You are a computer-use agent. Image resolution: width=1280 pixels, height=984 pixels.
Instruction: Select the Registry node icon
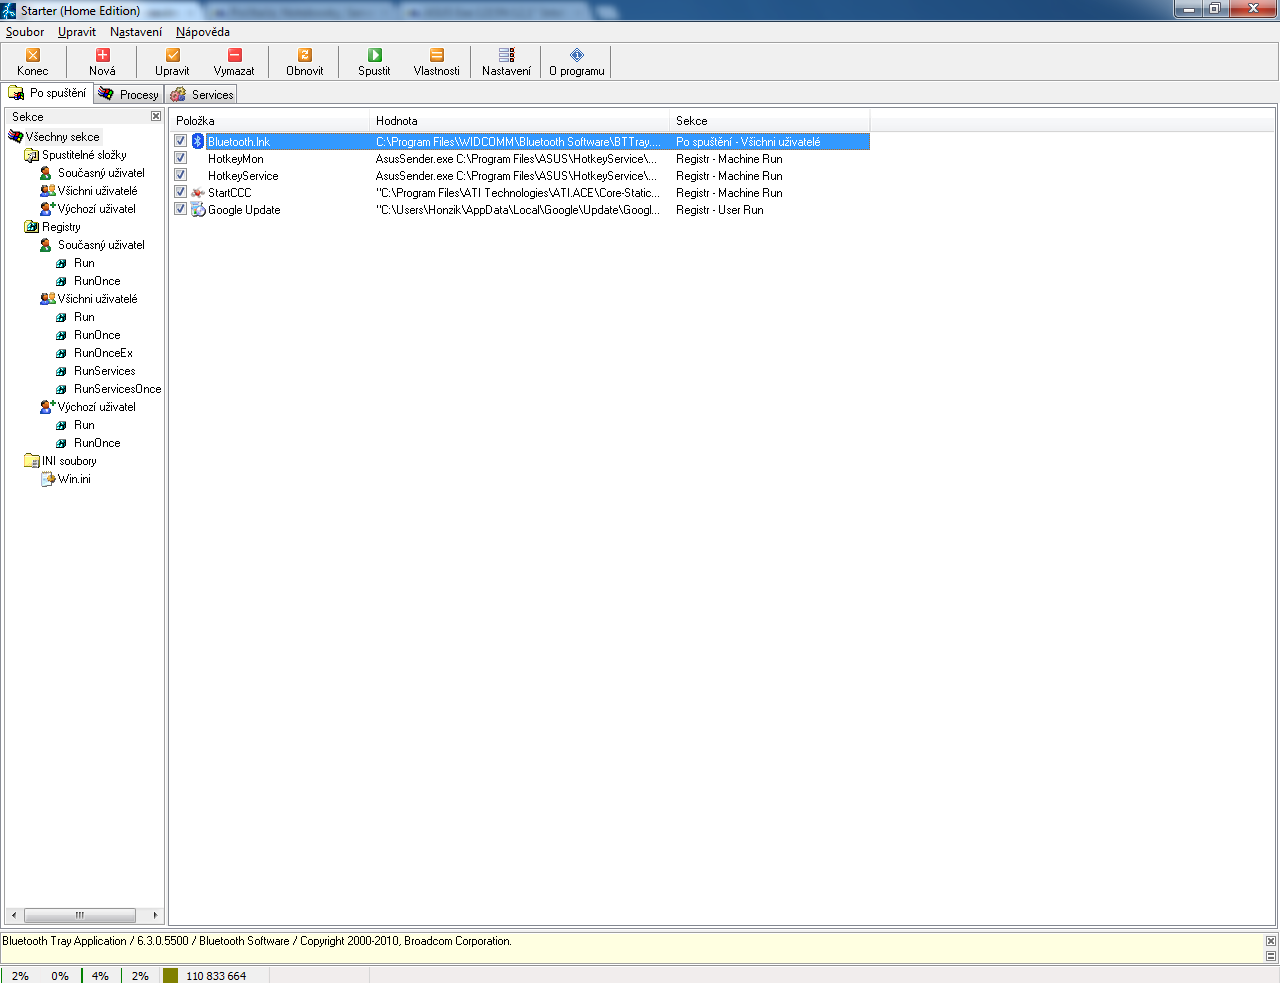coord(31,227)
